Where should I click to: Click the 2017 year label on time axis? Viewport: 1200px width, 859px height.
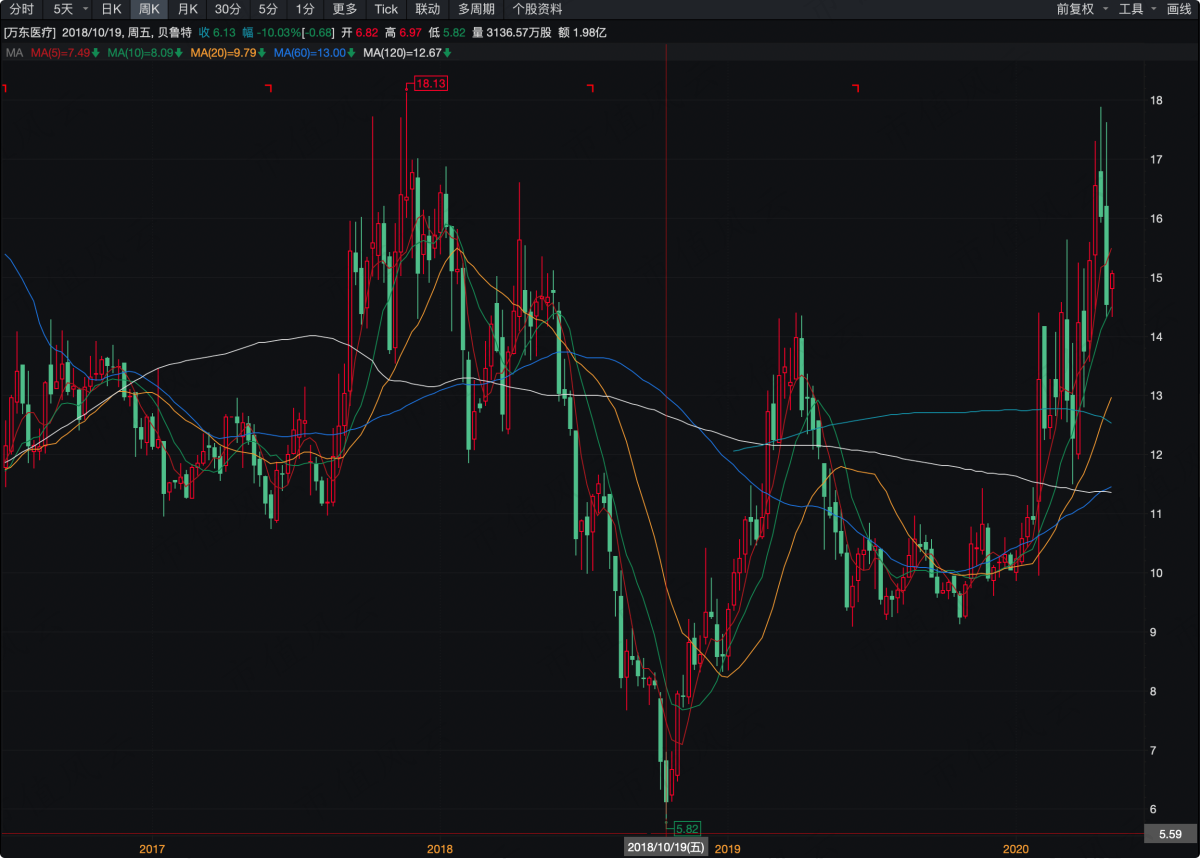(x=151, y=848)
